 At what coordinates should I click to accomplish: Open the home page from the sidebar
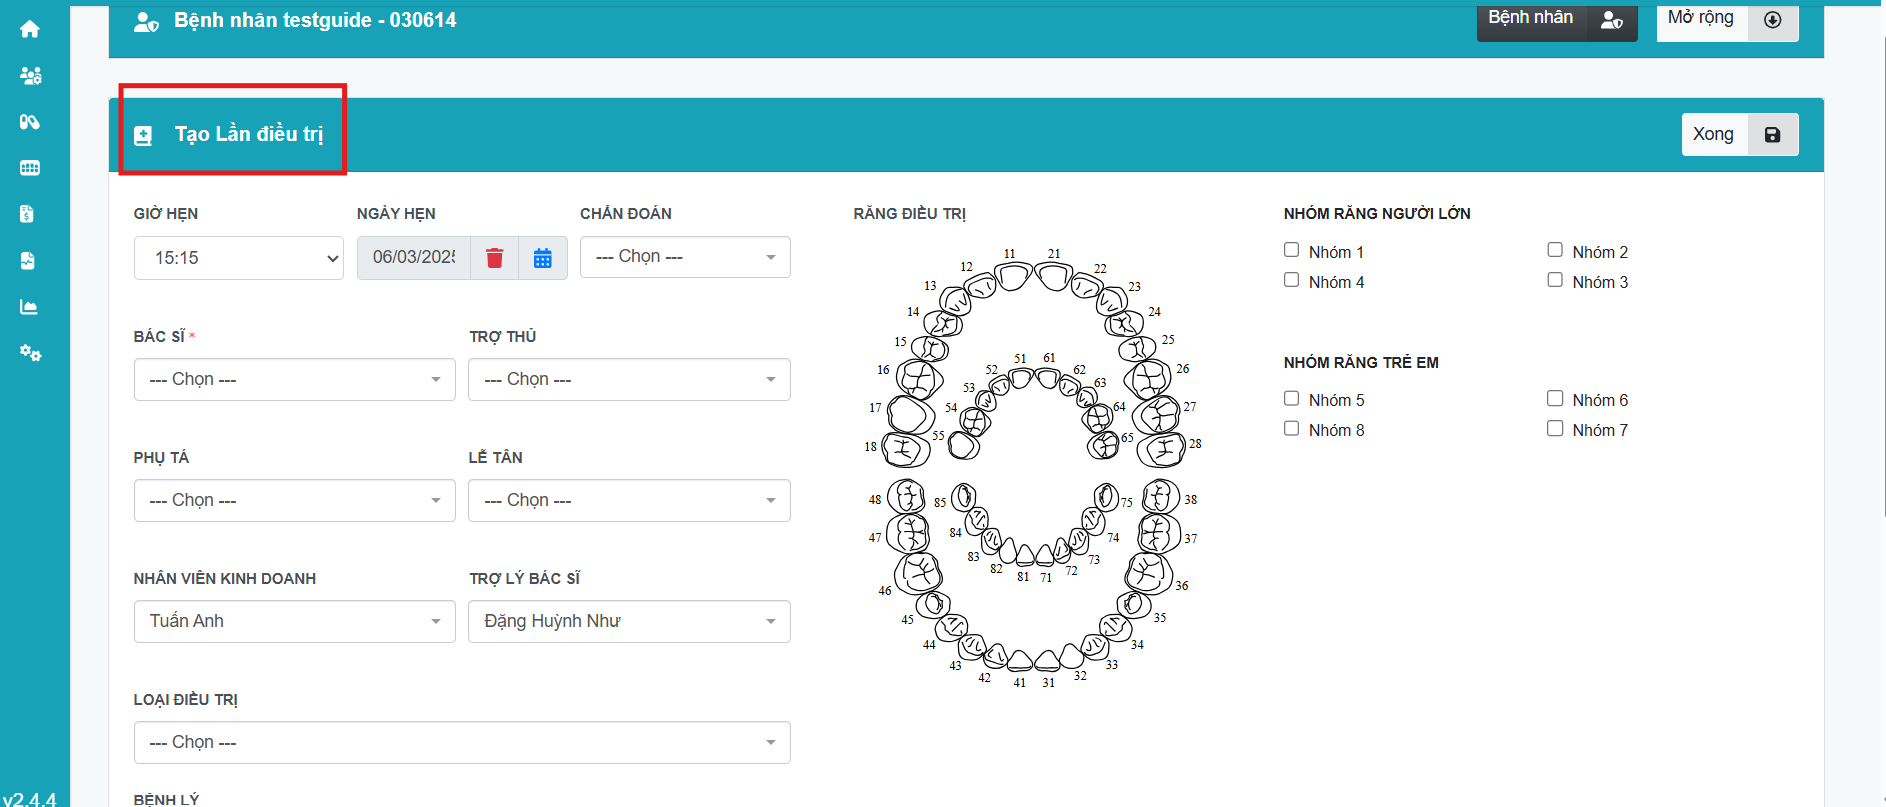pos(30,29)
